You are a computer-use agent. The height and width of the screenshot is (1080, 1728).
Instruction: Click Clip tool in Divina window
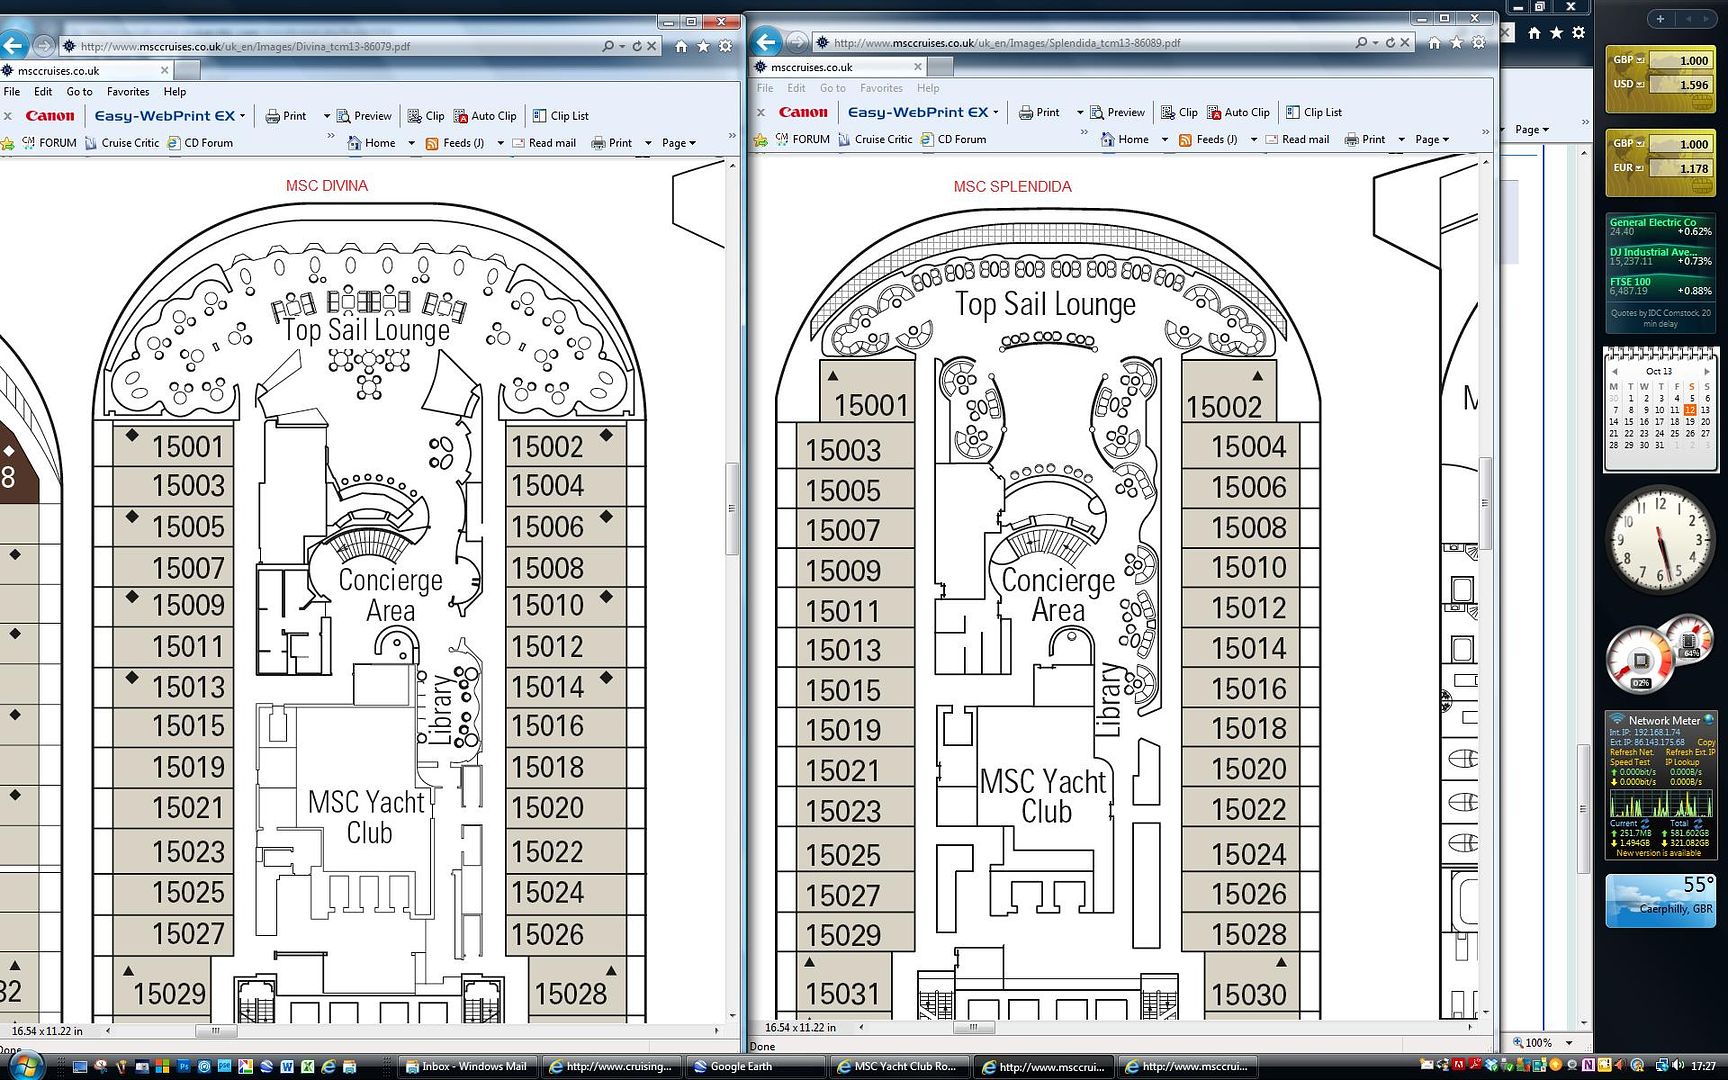coord(426,116)
